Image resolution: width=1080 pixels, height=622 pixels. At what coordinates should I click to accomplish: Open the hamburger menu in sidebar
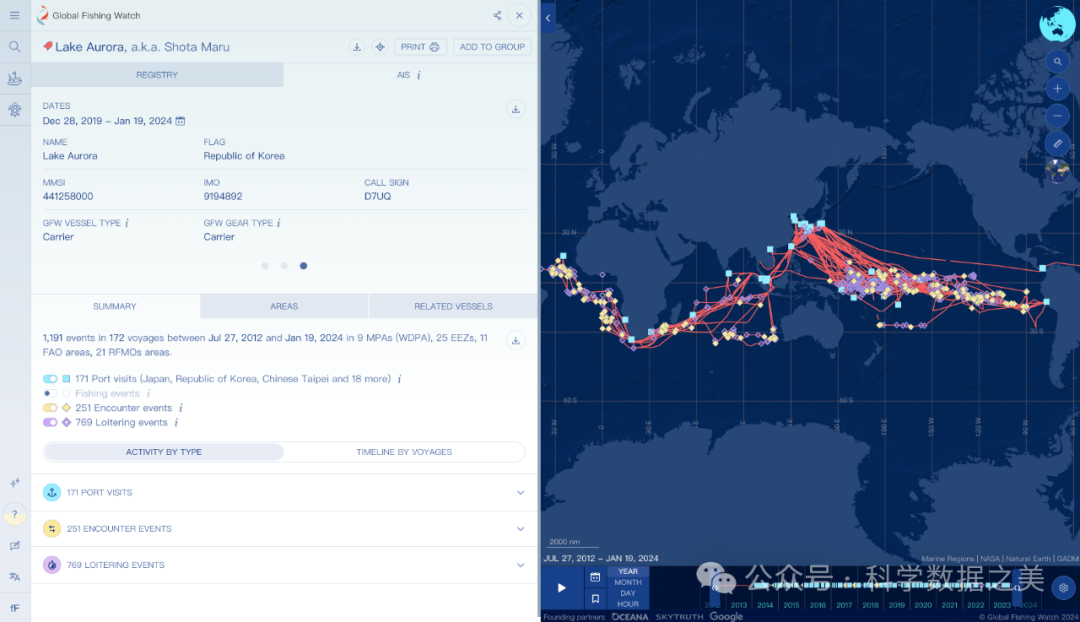click(14, 15)
